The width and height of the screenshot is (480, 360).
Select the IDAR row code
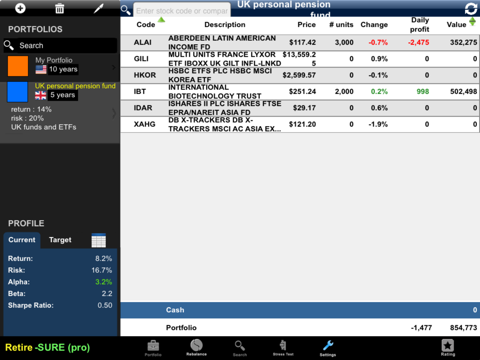pyautogui.click(x=143, y=108)
